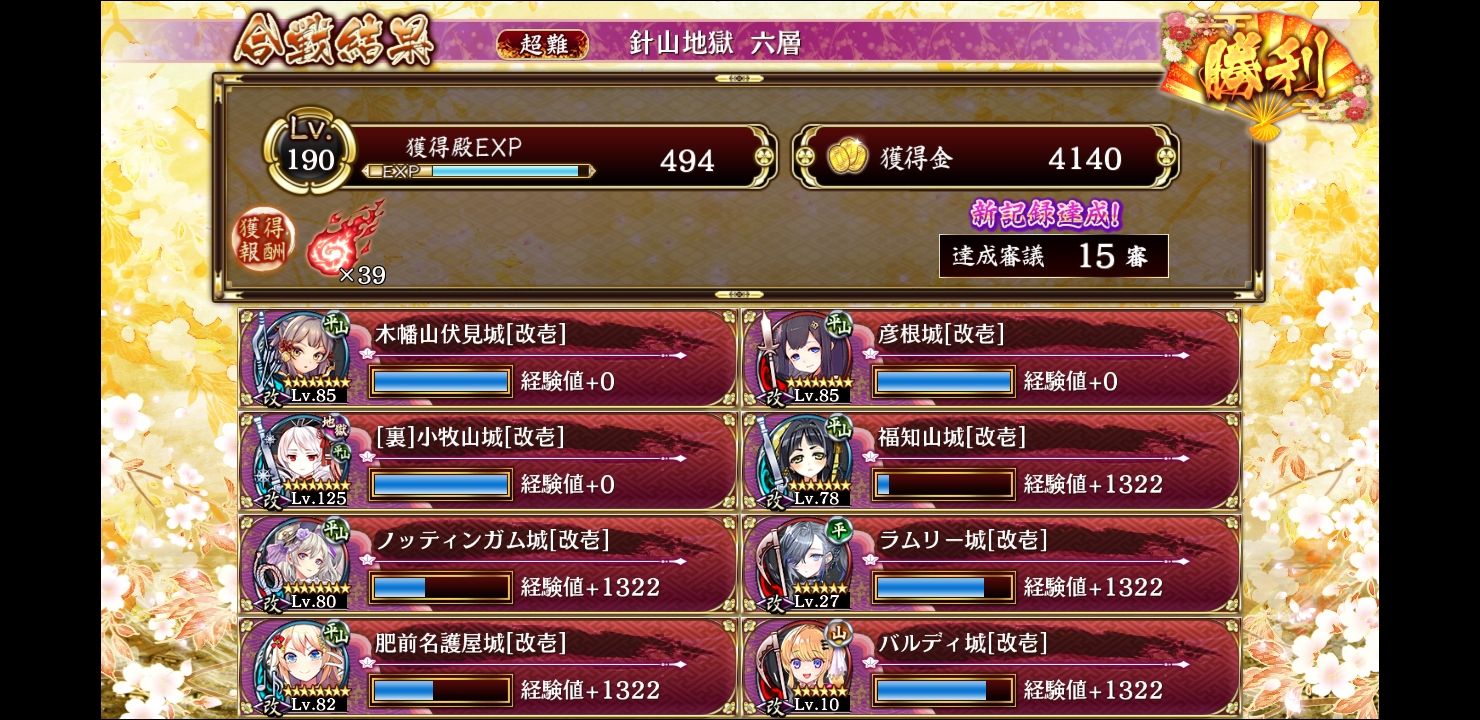Tap the 福知山城 character portrait
1480x720 pixels.
click(808, 460)
